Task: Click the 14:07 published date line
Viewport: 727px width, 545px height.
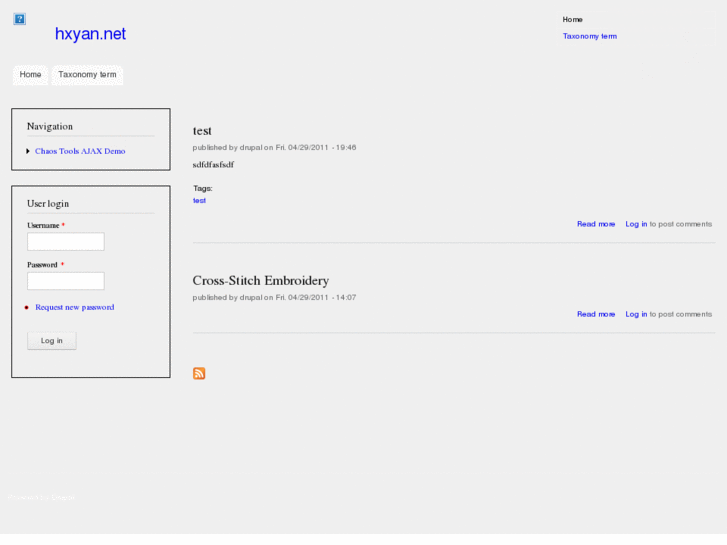Action: point(274,297)
